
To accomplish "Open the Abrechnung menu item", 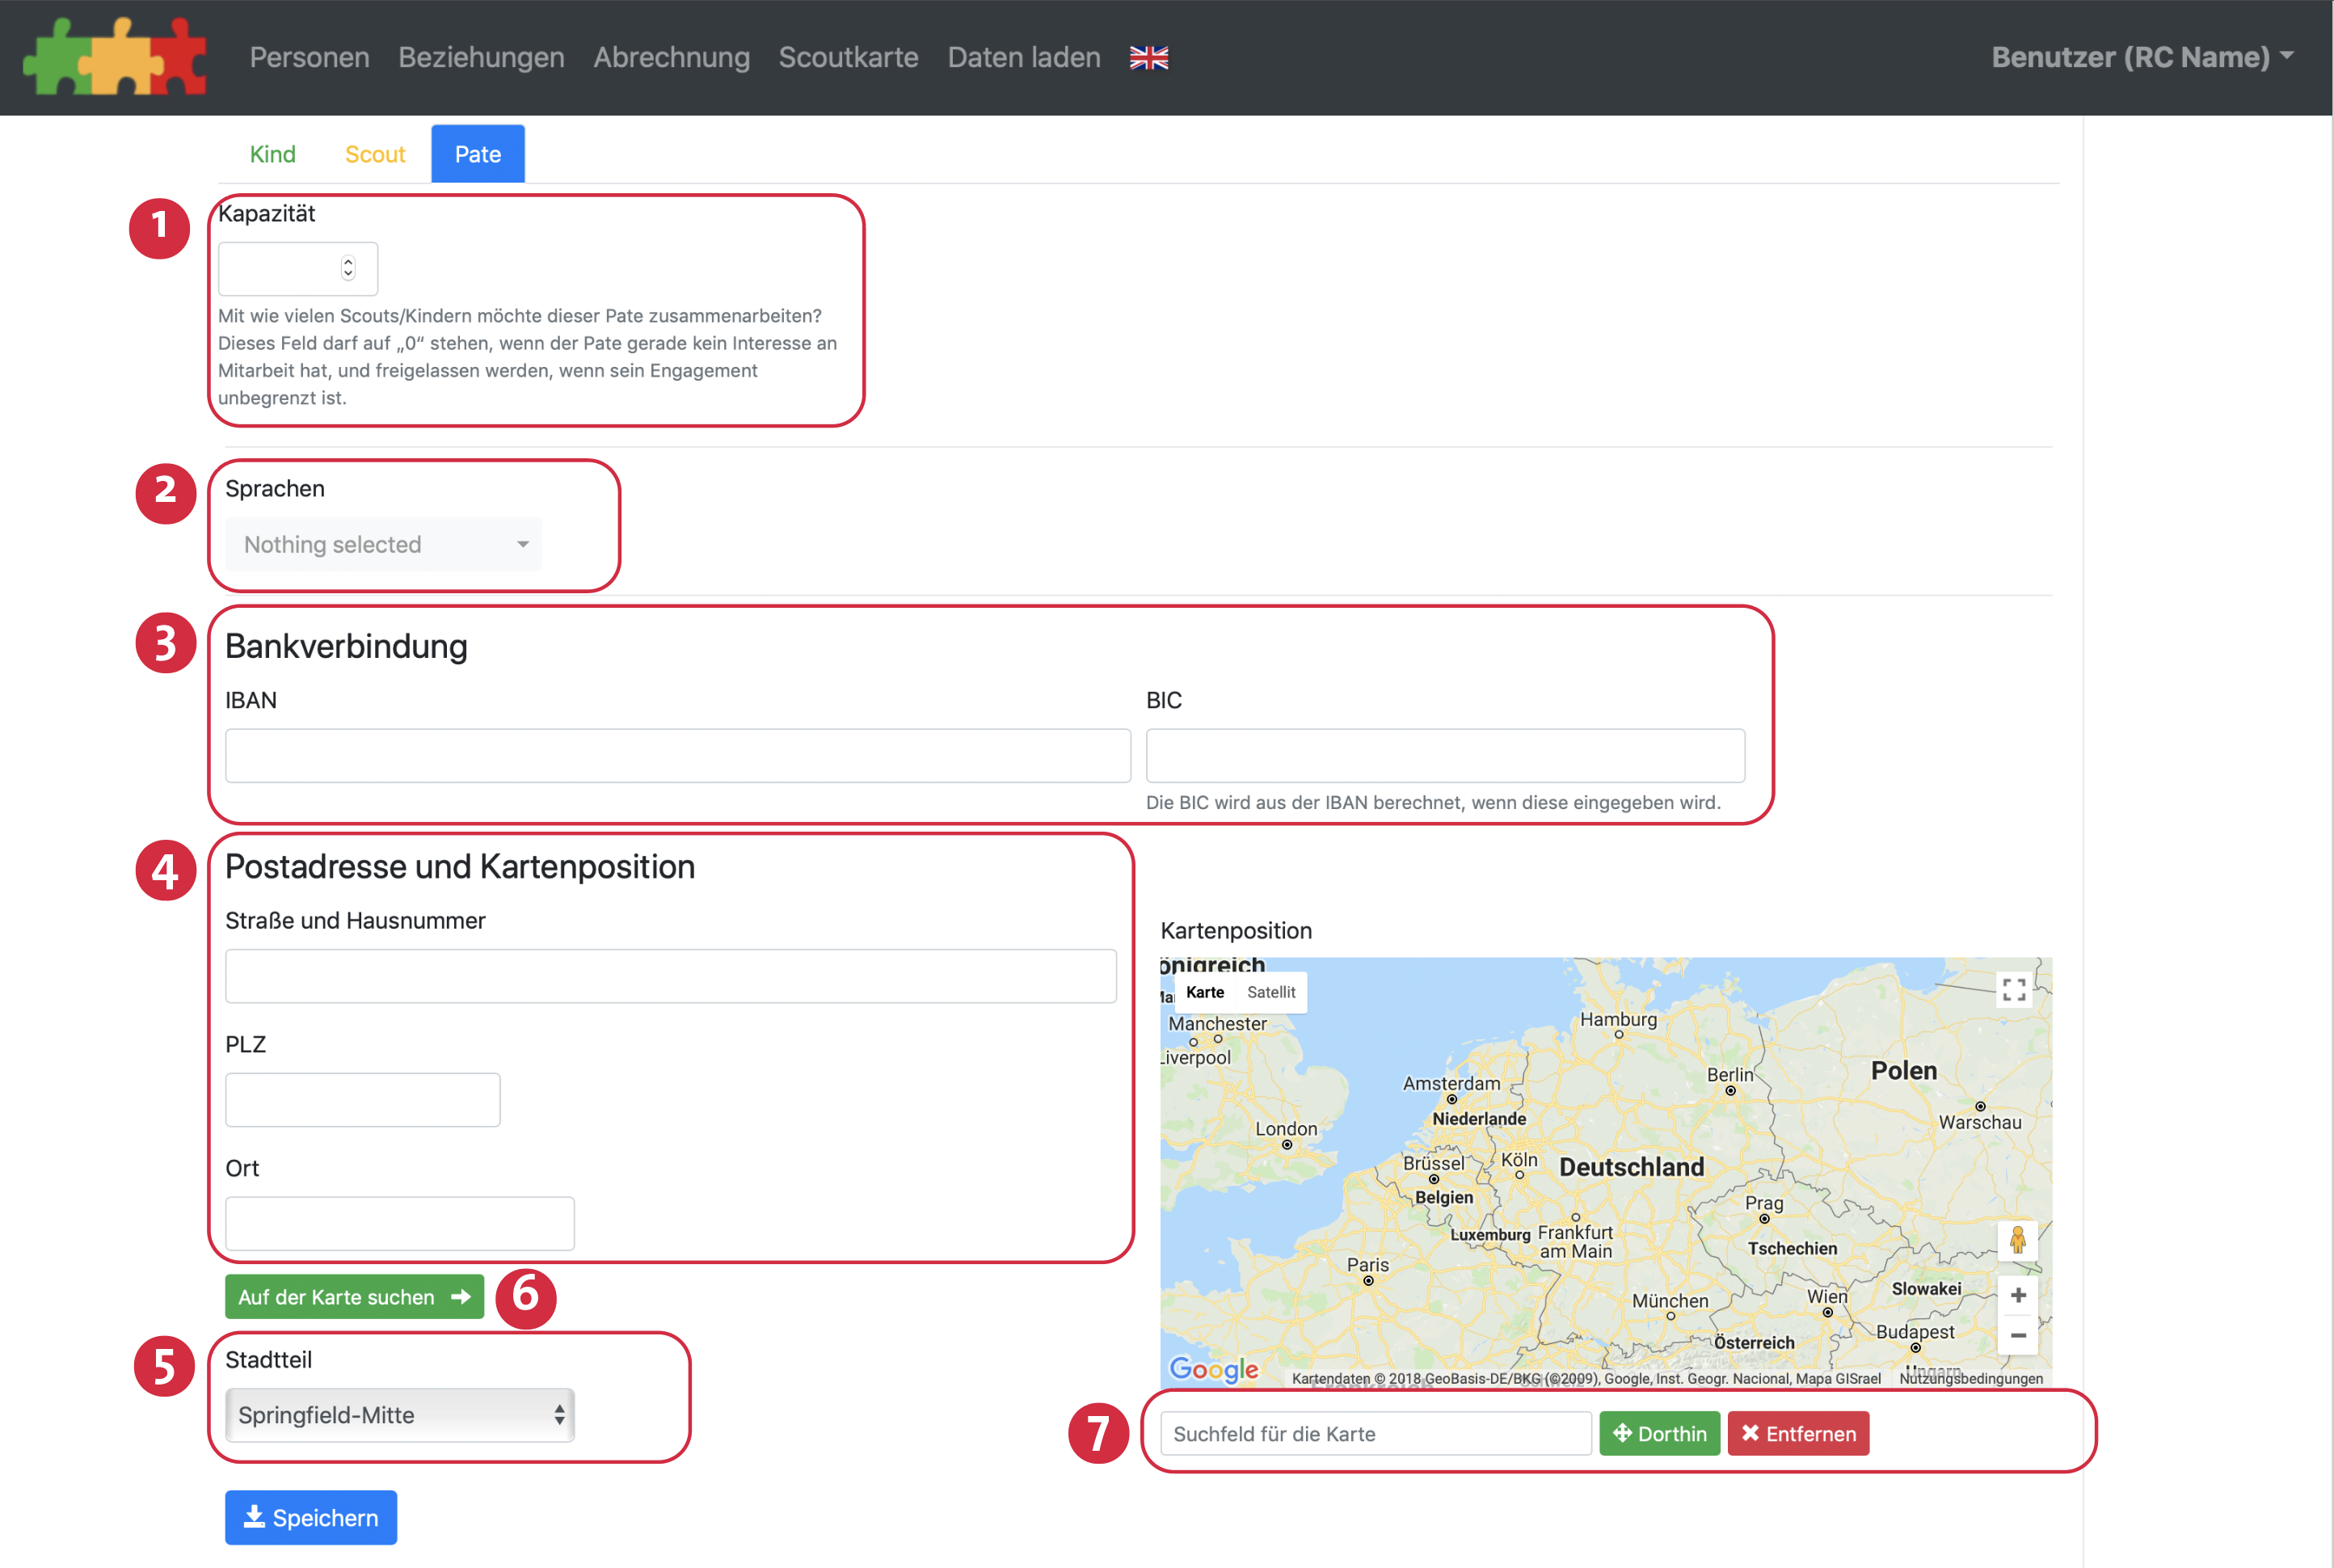I will pos(671,57).
